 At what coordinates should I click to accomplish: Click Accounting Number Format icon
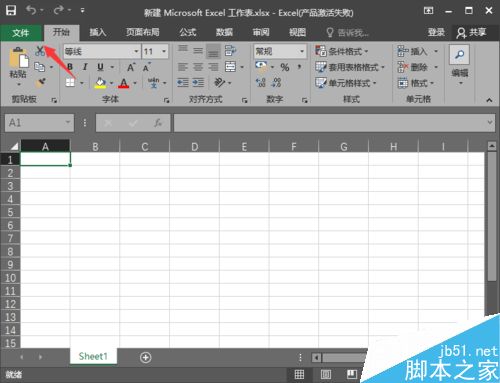(x=261, y=67)
